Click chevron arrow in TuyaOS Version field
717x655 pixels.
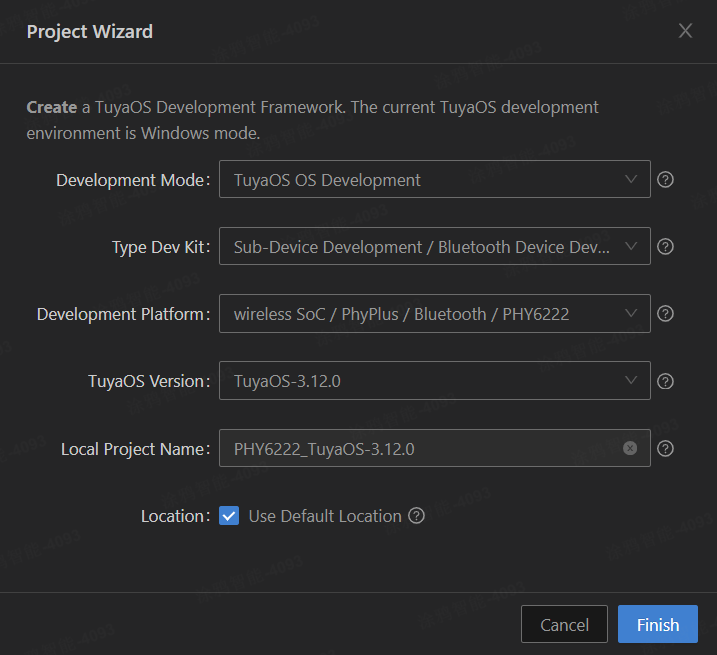pos(631,380)
